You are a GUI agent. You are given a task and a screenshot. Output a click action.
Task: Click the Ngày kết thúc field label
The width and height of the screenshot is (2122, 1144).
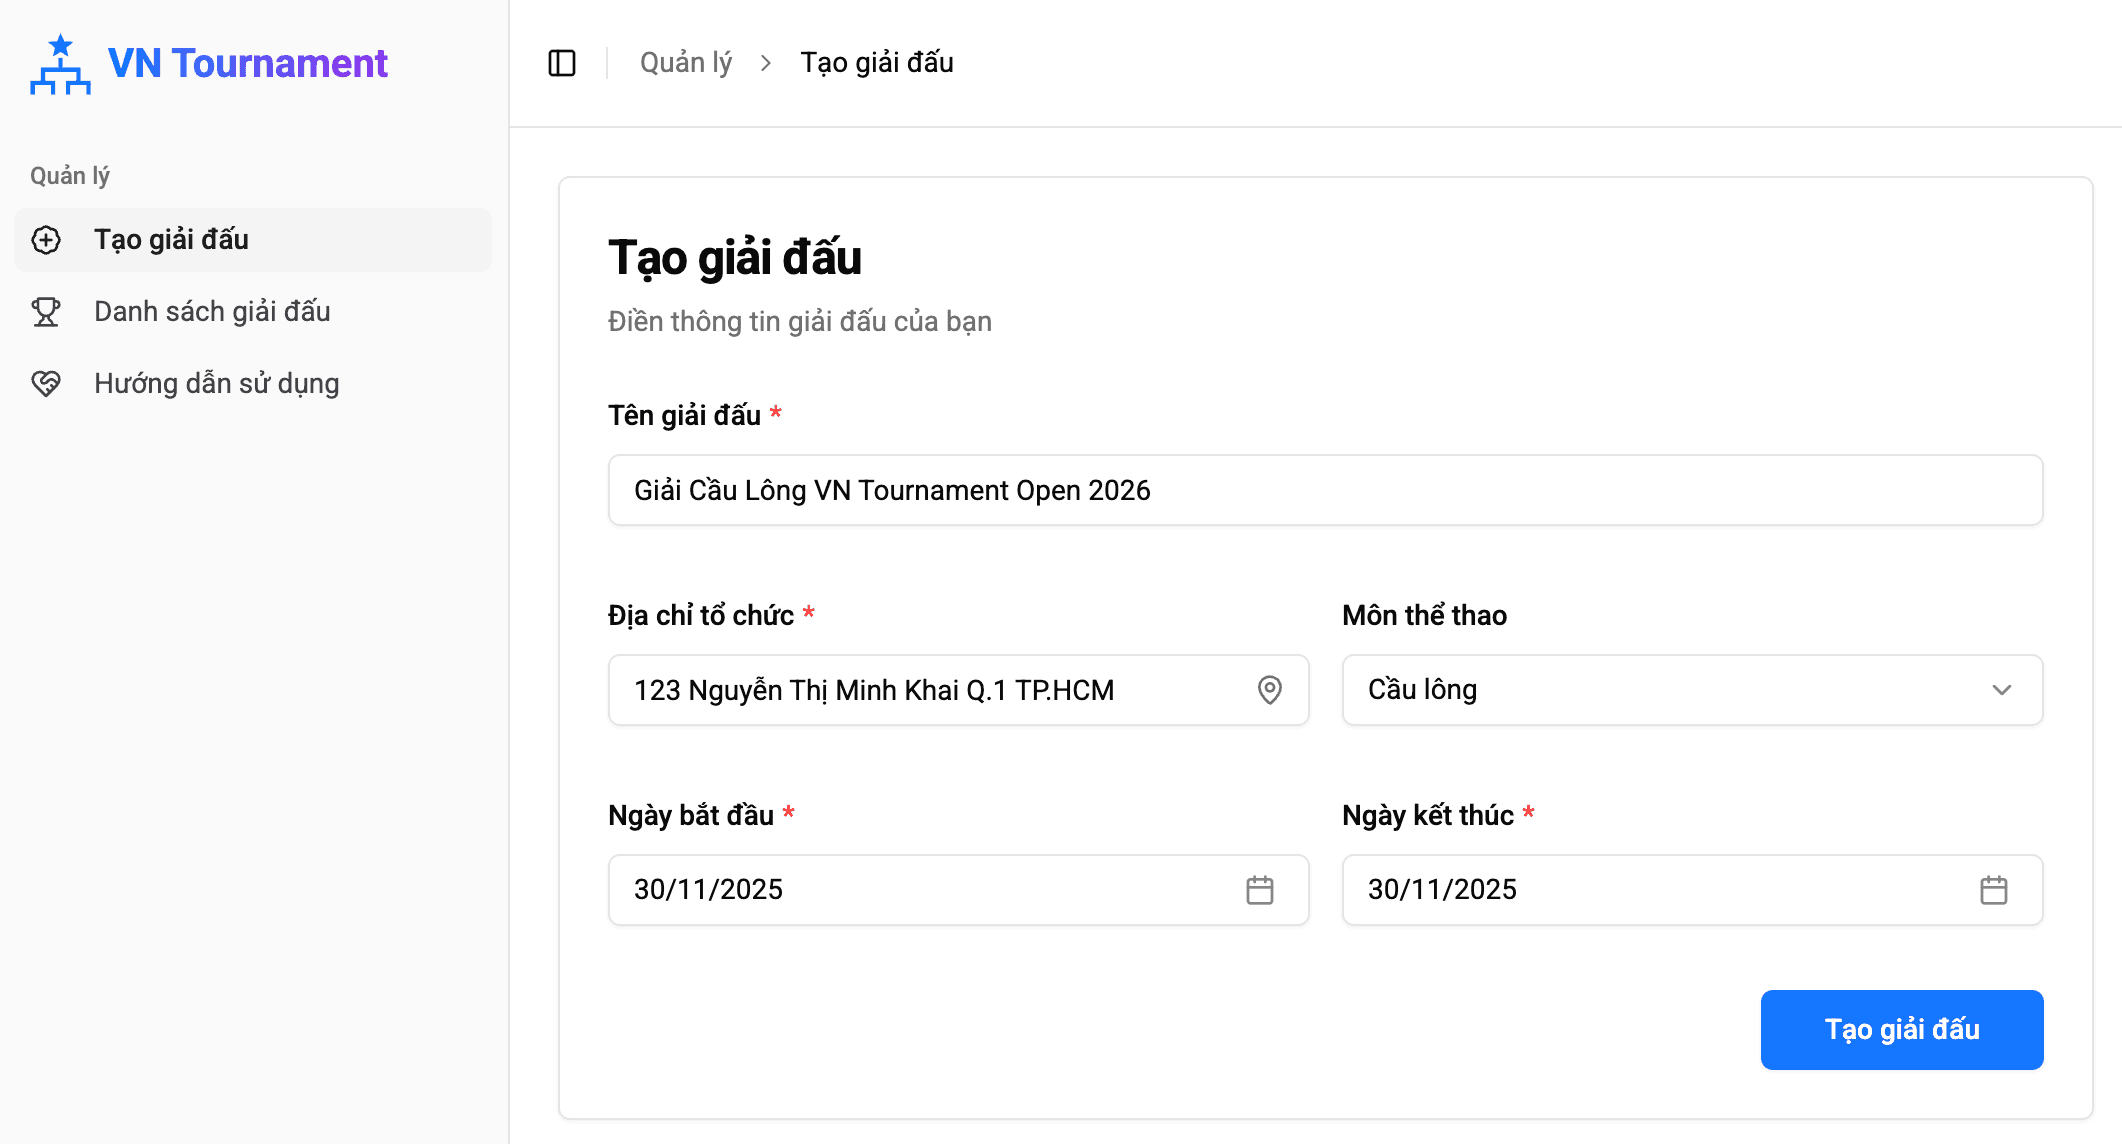pyautogui.click(x=1428, y=816)
